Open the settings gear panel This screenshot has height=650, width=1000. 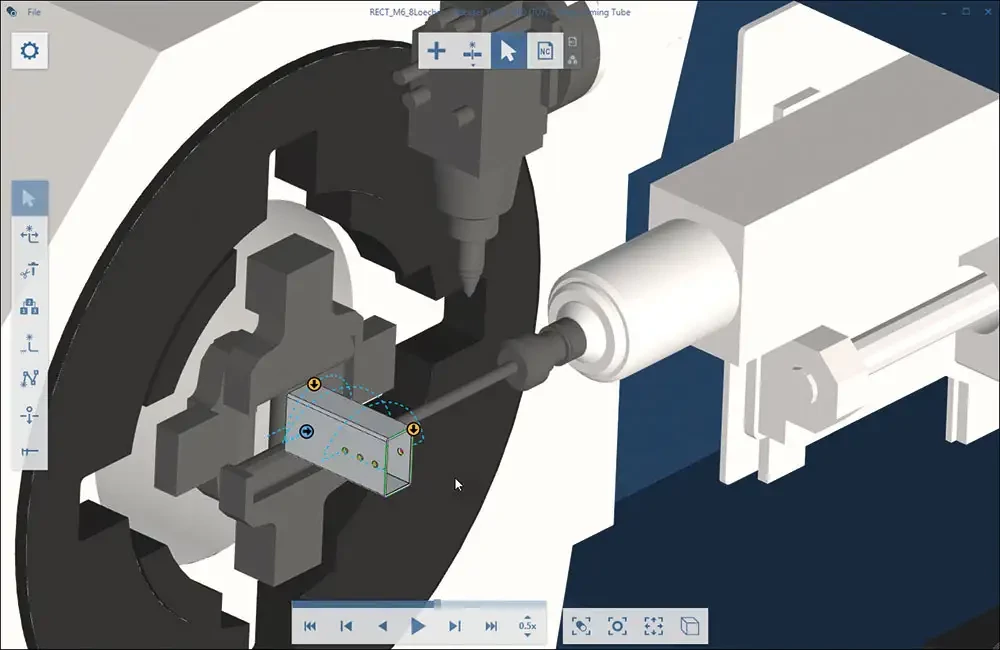30,50
